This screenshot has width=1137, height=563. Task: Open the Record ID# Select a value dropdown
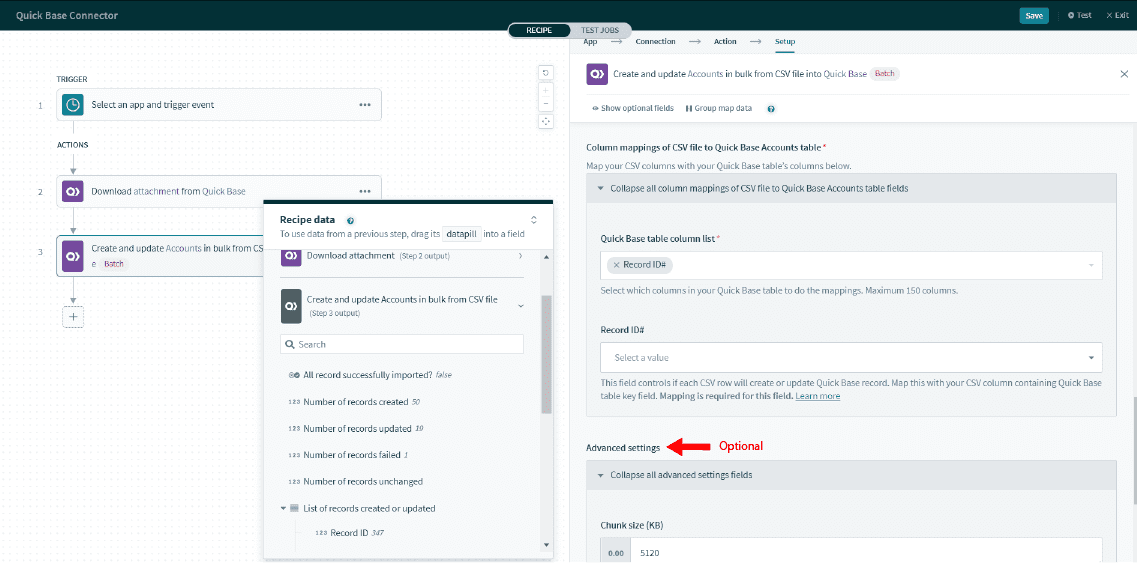pyautogui.click(x=851, y=357)
